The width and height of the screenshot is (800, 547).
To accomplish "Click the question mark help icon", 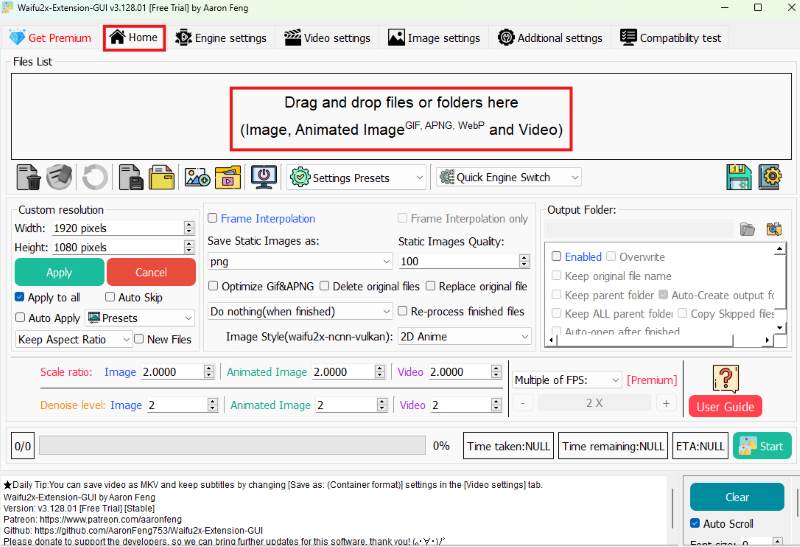I will pyautogui.click(x=724, y=379).
